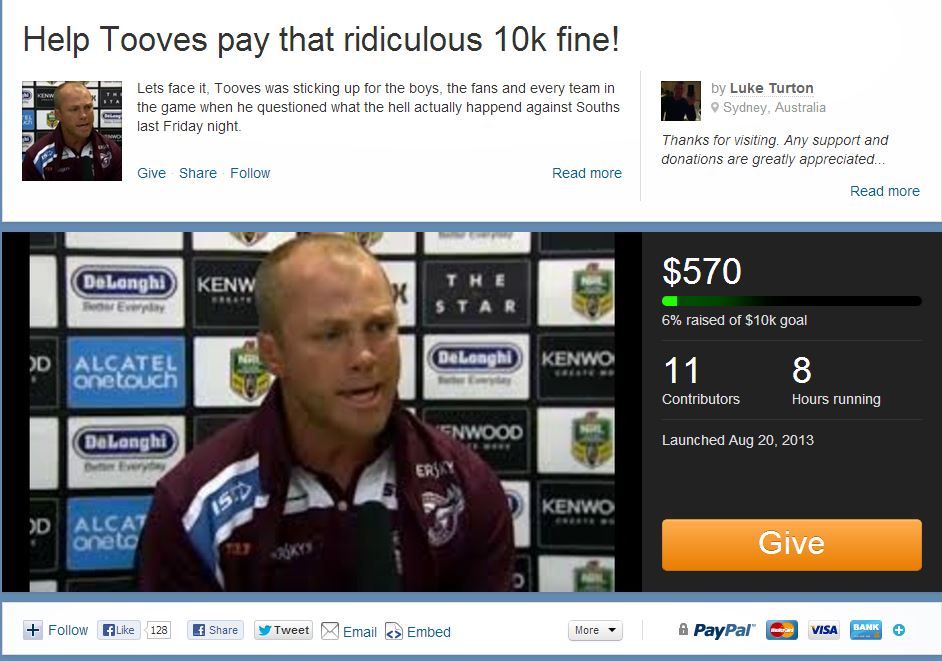Click the Facebook Share button
942x661 pixels.
coord(215,630)
